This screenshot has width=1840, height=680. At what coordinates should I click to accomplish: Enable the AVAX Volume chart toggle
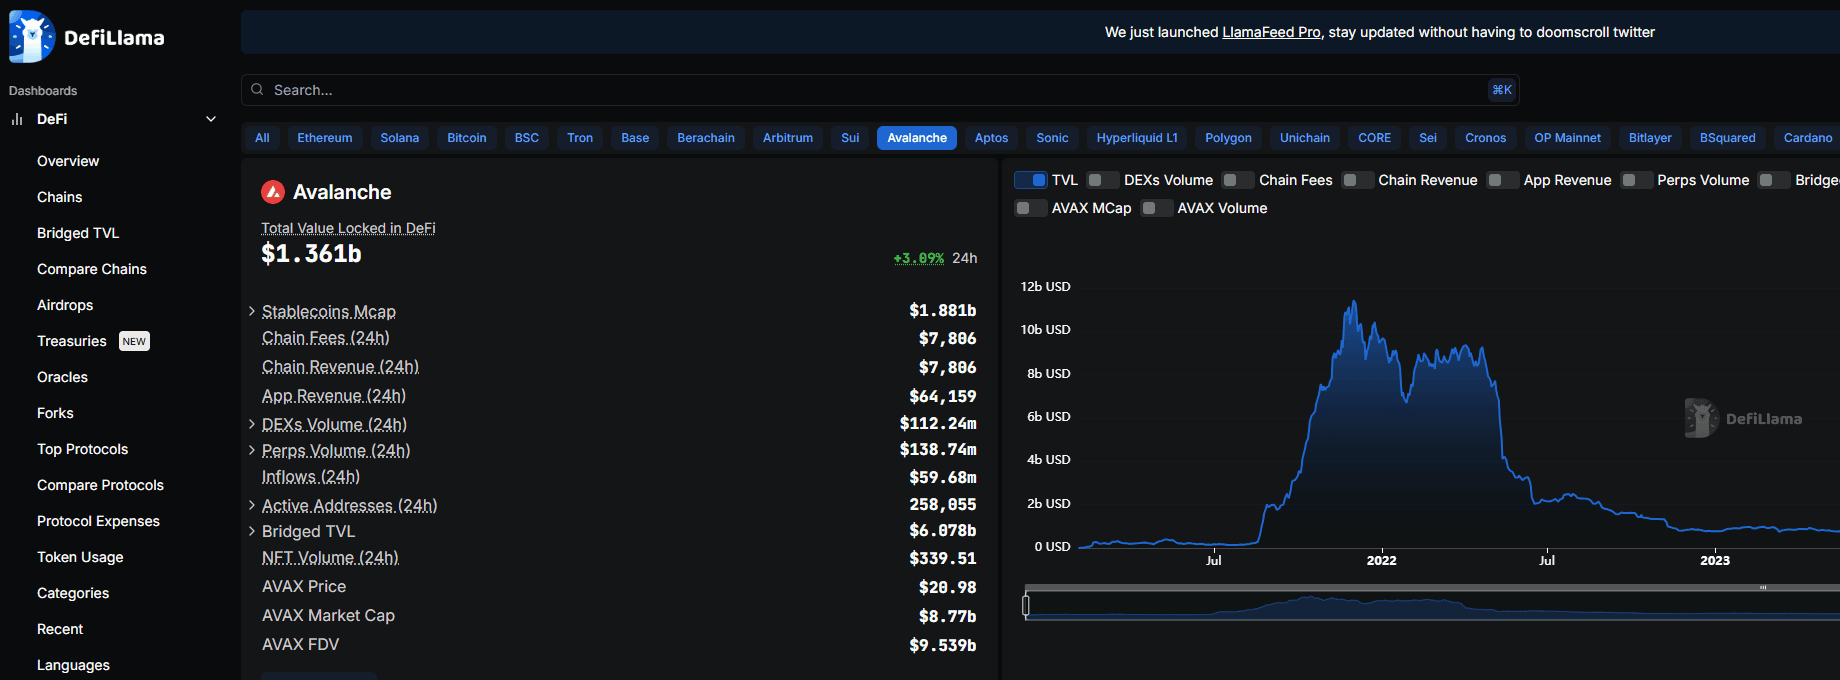pyautogui.click(x=1157, y=208)
